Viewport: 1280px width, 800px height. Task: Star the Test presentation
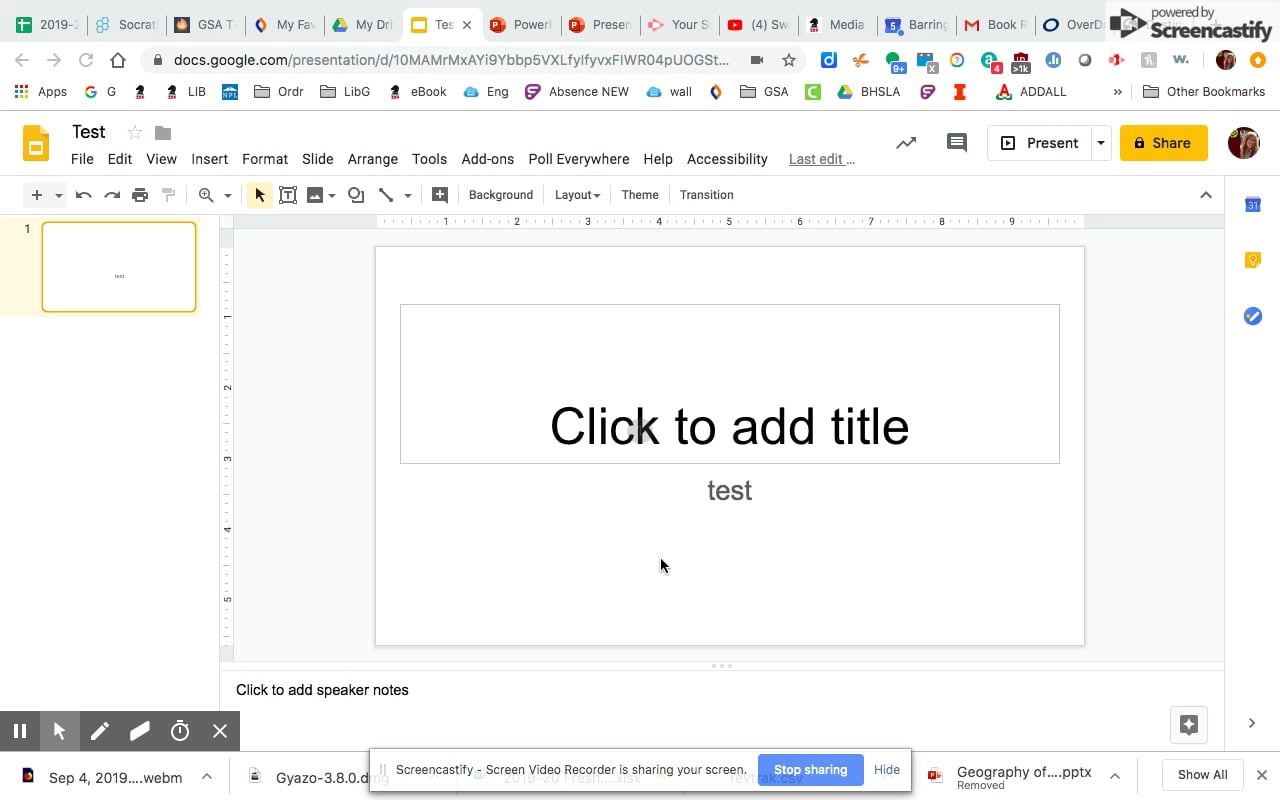point(135,132)
